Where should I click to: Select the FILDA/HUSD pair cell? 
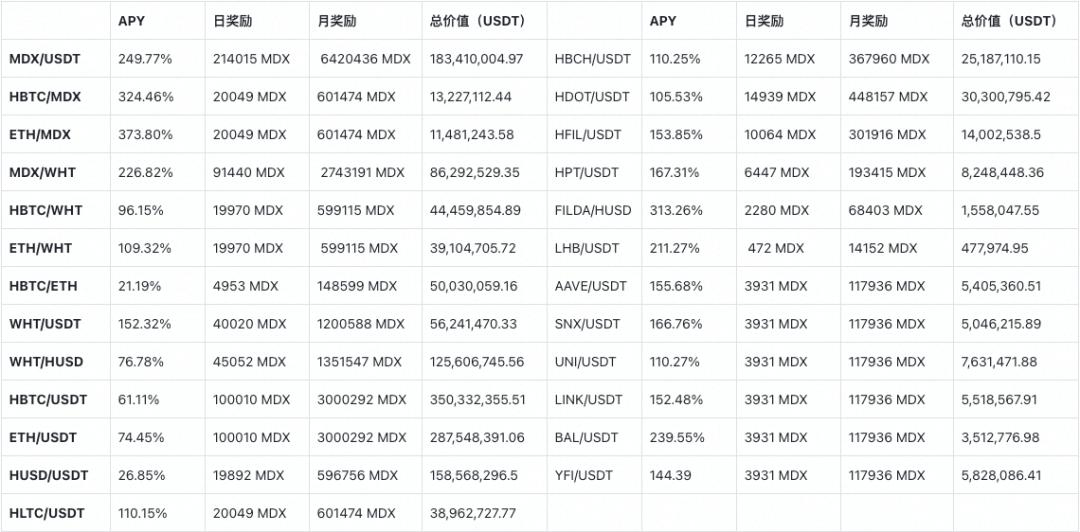pos(593,211)
